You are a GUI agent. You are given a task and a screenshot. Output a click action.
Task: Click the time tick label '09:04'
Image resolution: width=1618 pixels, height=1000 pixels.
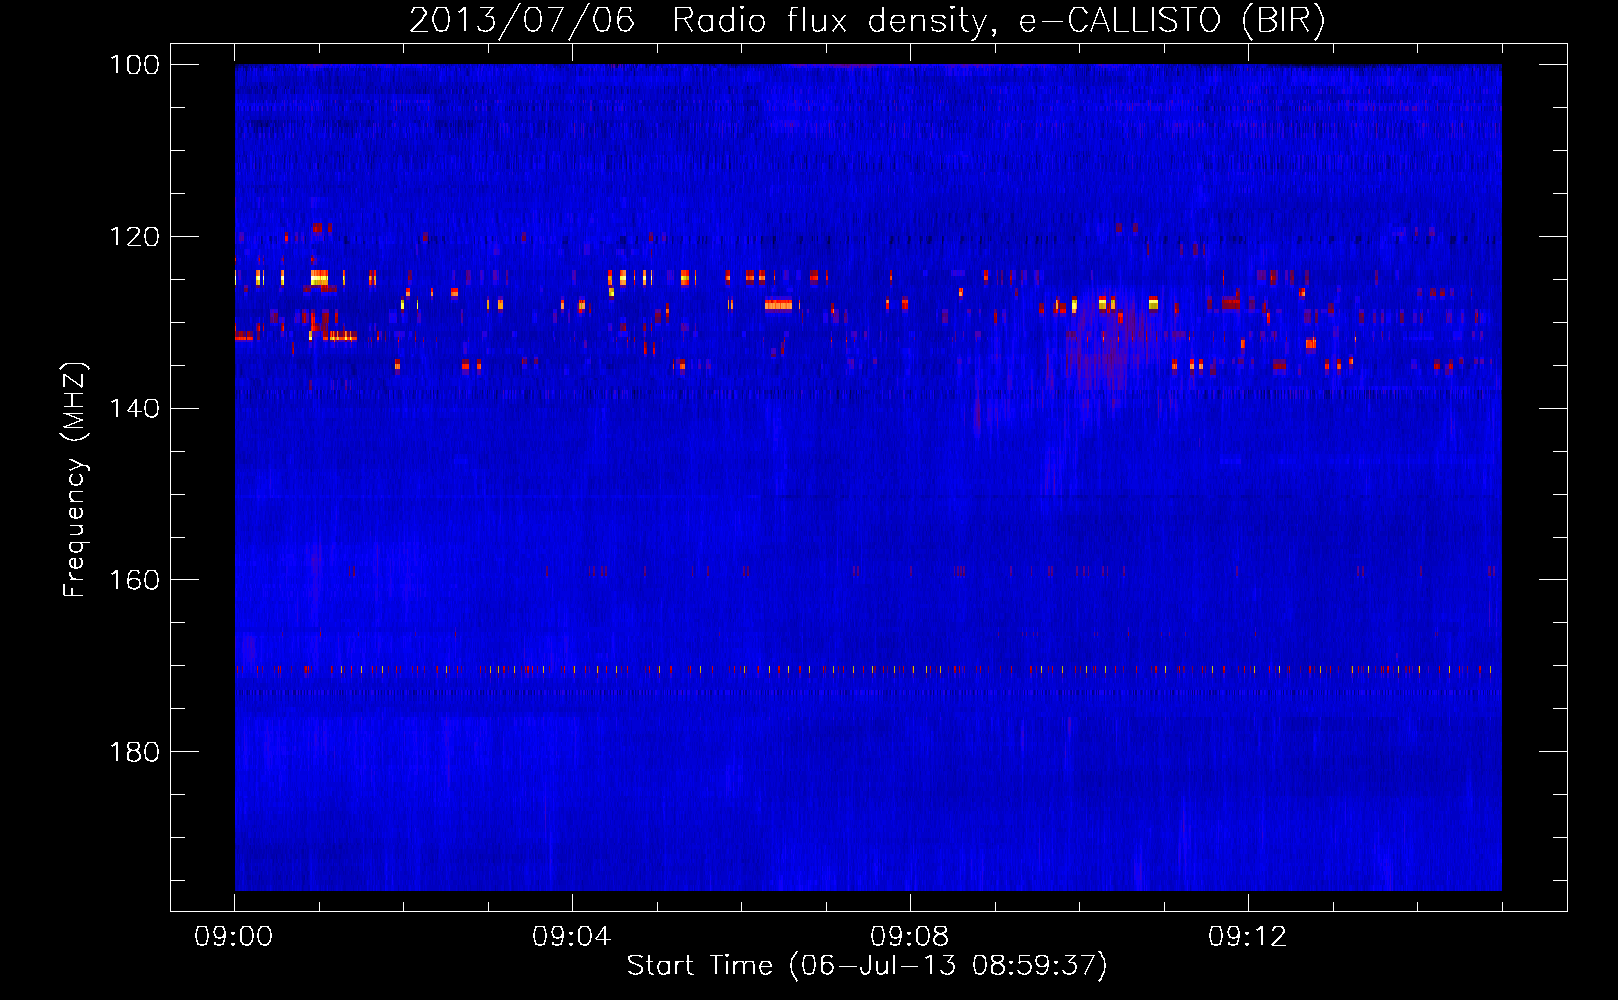[572, 937]
